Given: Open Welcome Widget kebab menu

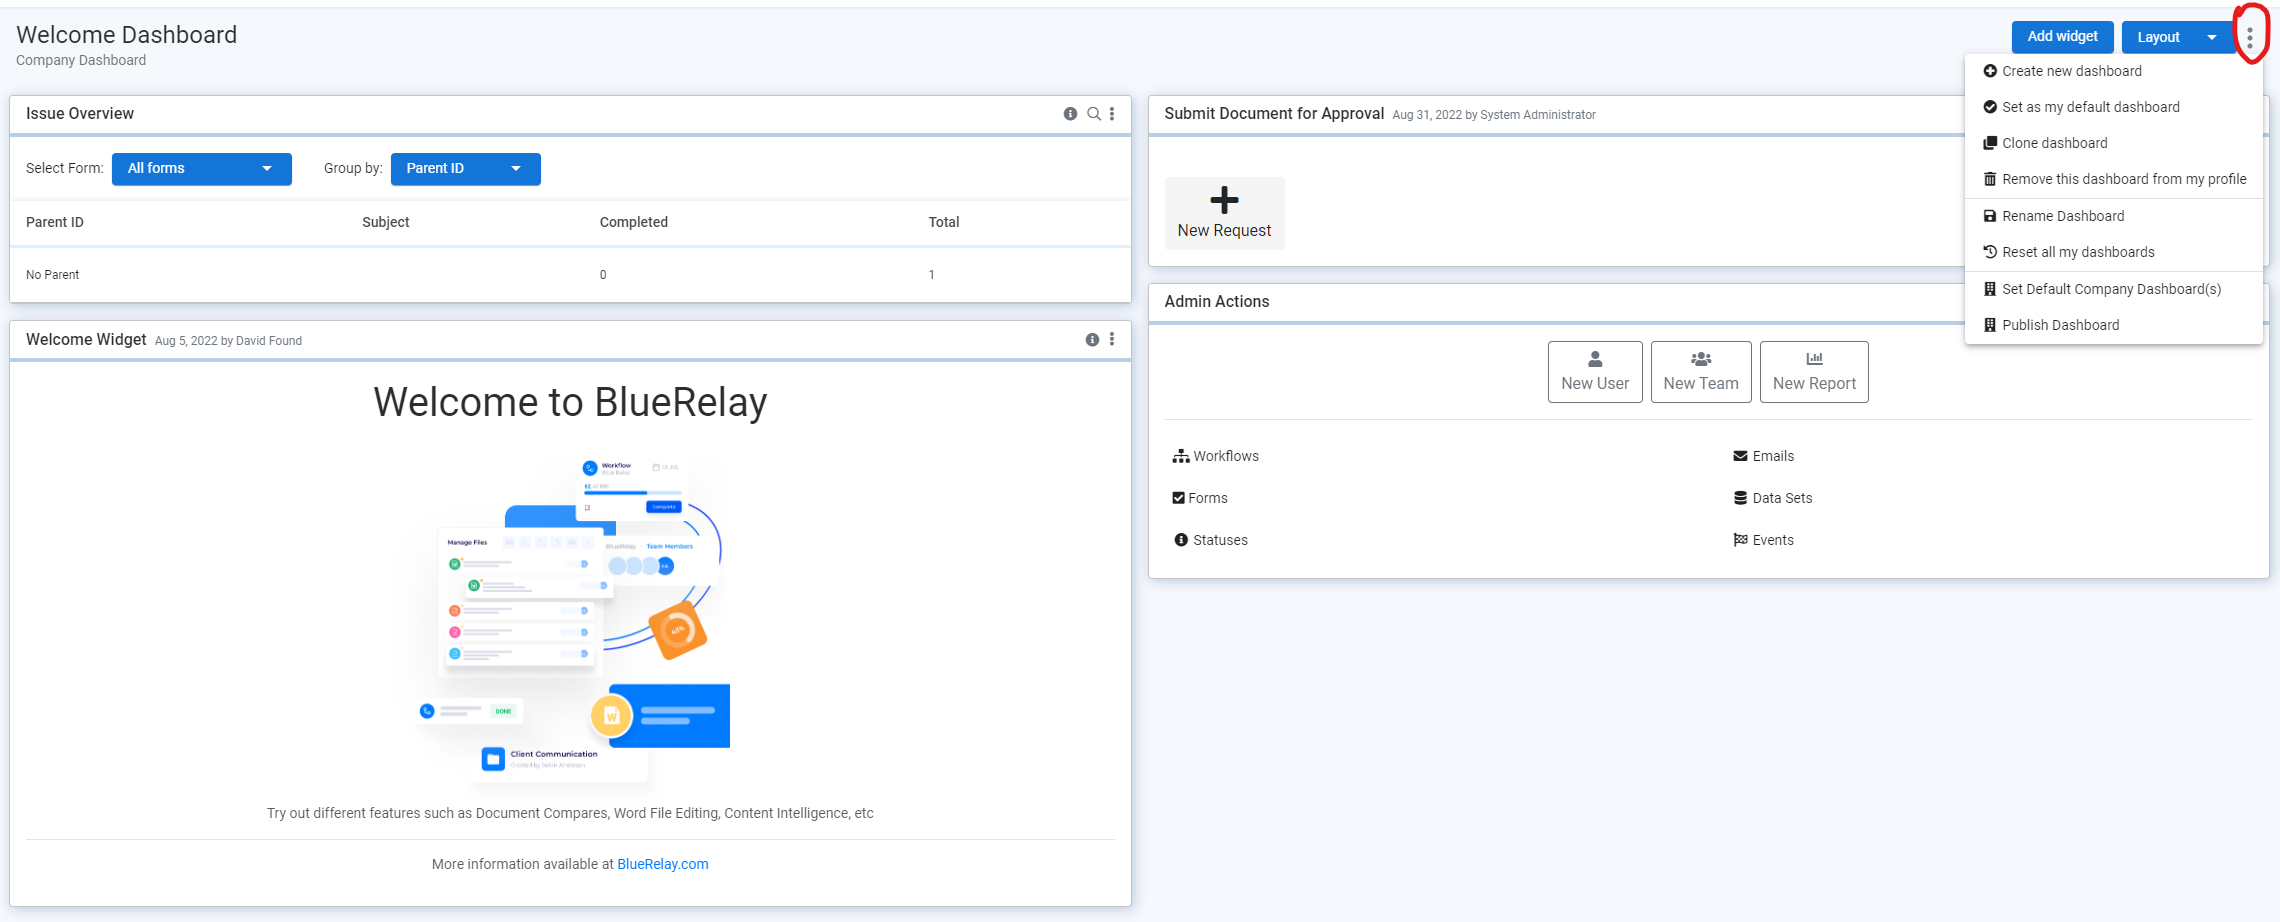Looking at the screenshot, I should (1112, 340).
